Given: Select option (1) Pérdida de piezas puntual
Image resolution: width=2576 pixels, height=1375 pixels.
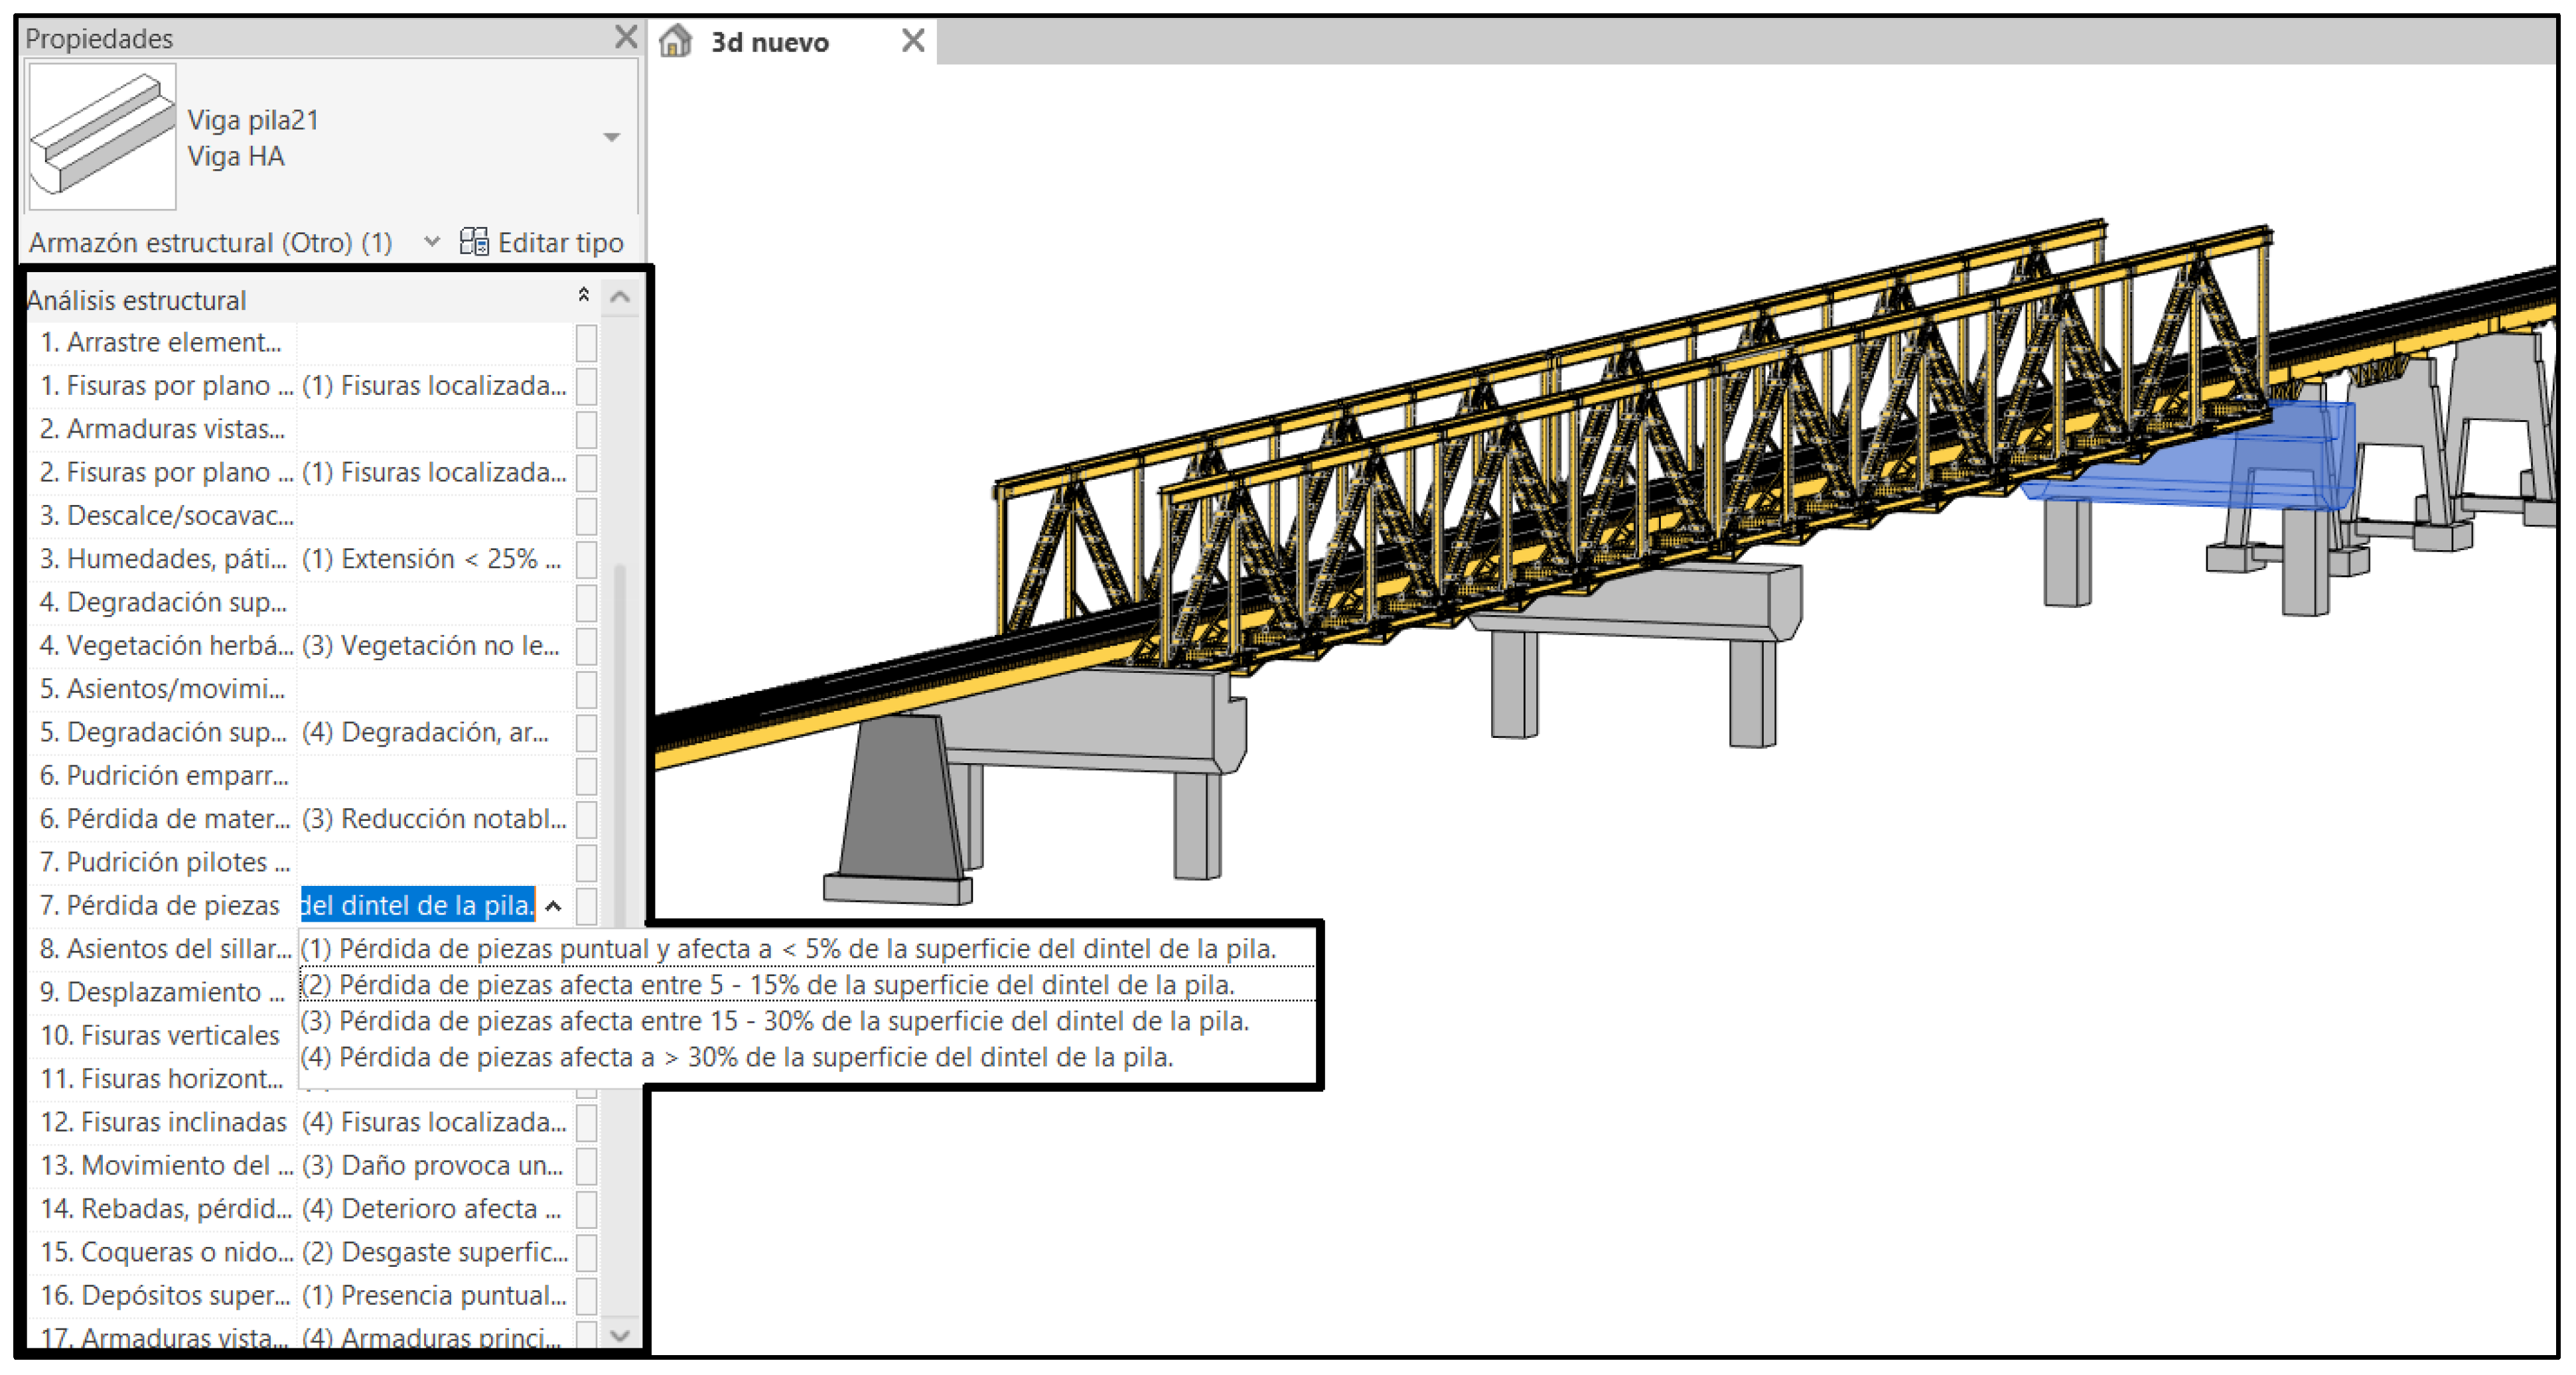Looking at the screenshot, I should click(x=788, y=948).
